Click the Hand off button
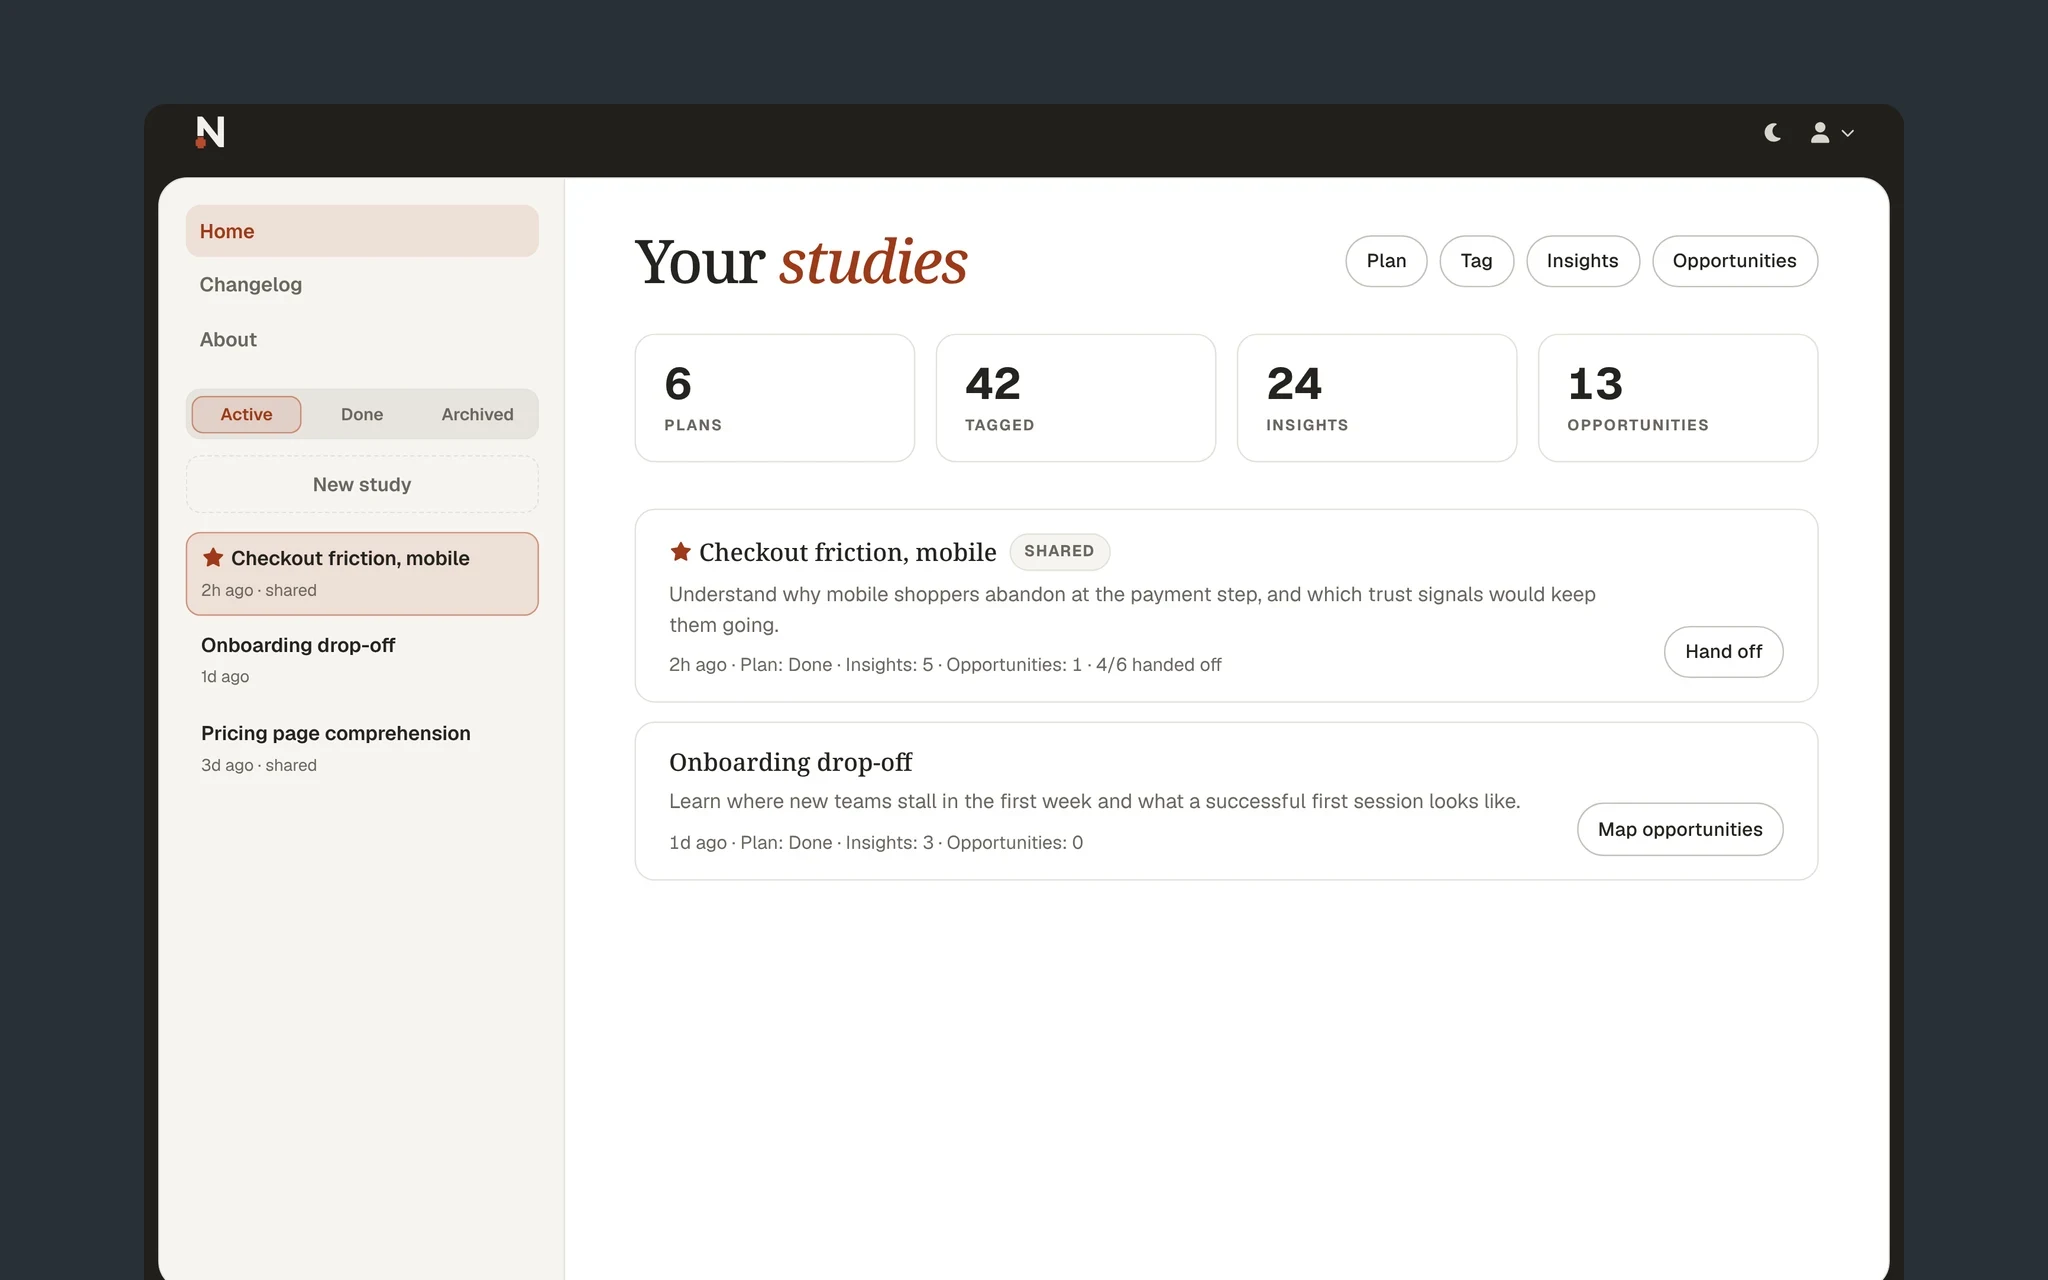The height and width of the screenshot is (1280, 2048). 1723,652
